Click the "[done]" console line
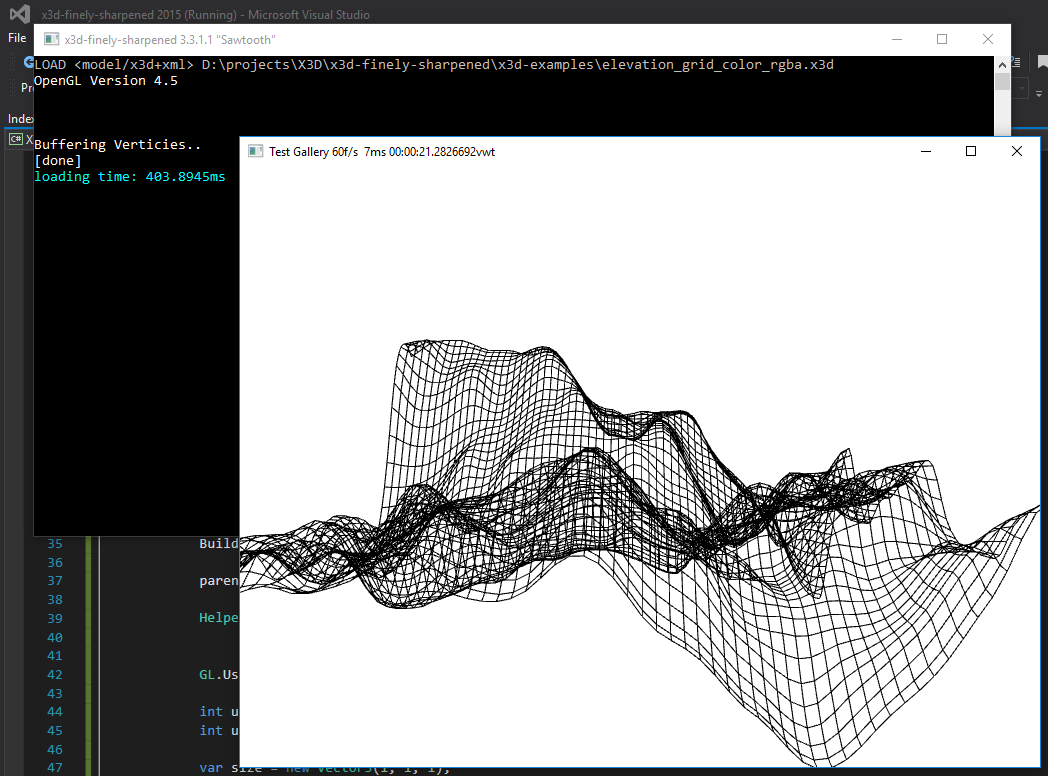The height and width of the screenshot is (776, 1048). (57, 160)
